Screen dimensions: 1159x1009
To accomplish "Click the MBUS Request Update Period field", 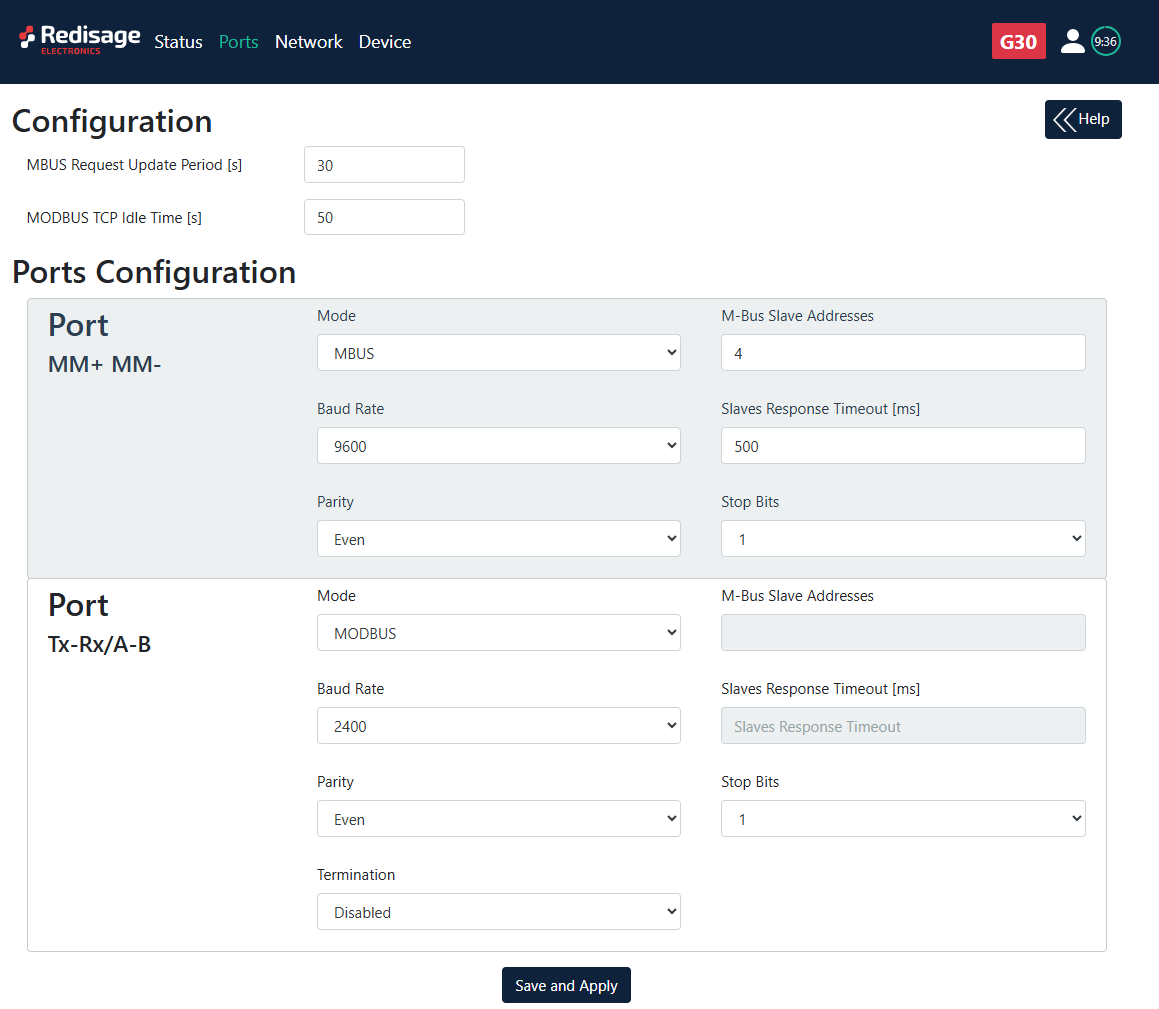I will click(x=384, y=165).
